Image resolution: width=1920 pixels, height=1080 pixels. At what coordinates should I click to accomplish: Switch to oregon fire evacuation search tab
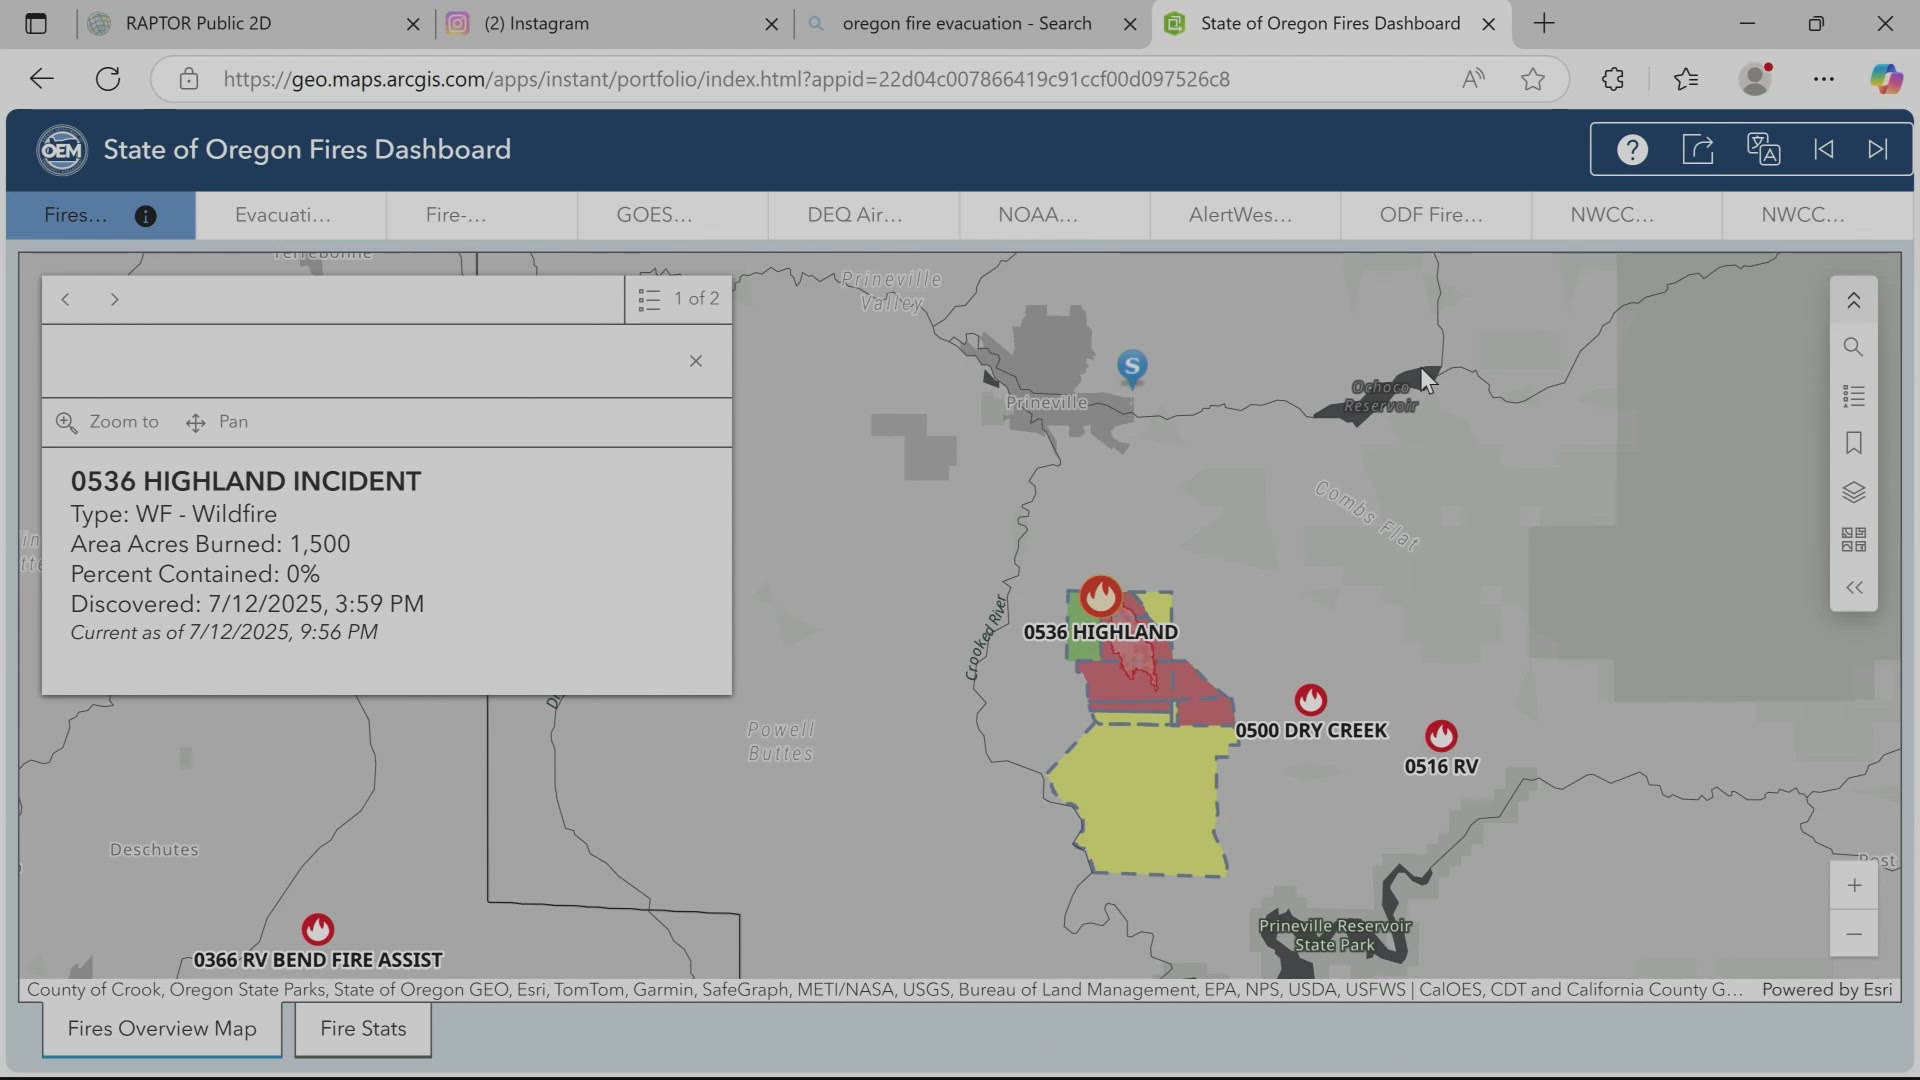coord(971,23)
